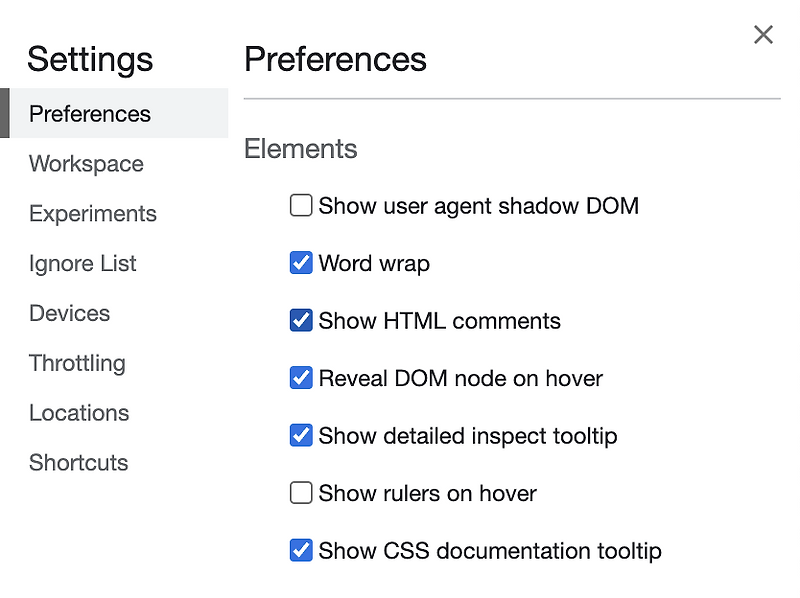This screenshot has height=598, width=800.
Task: Switch to the Experiments tab
Action: tap(93, 214)
